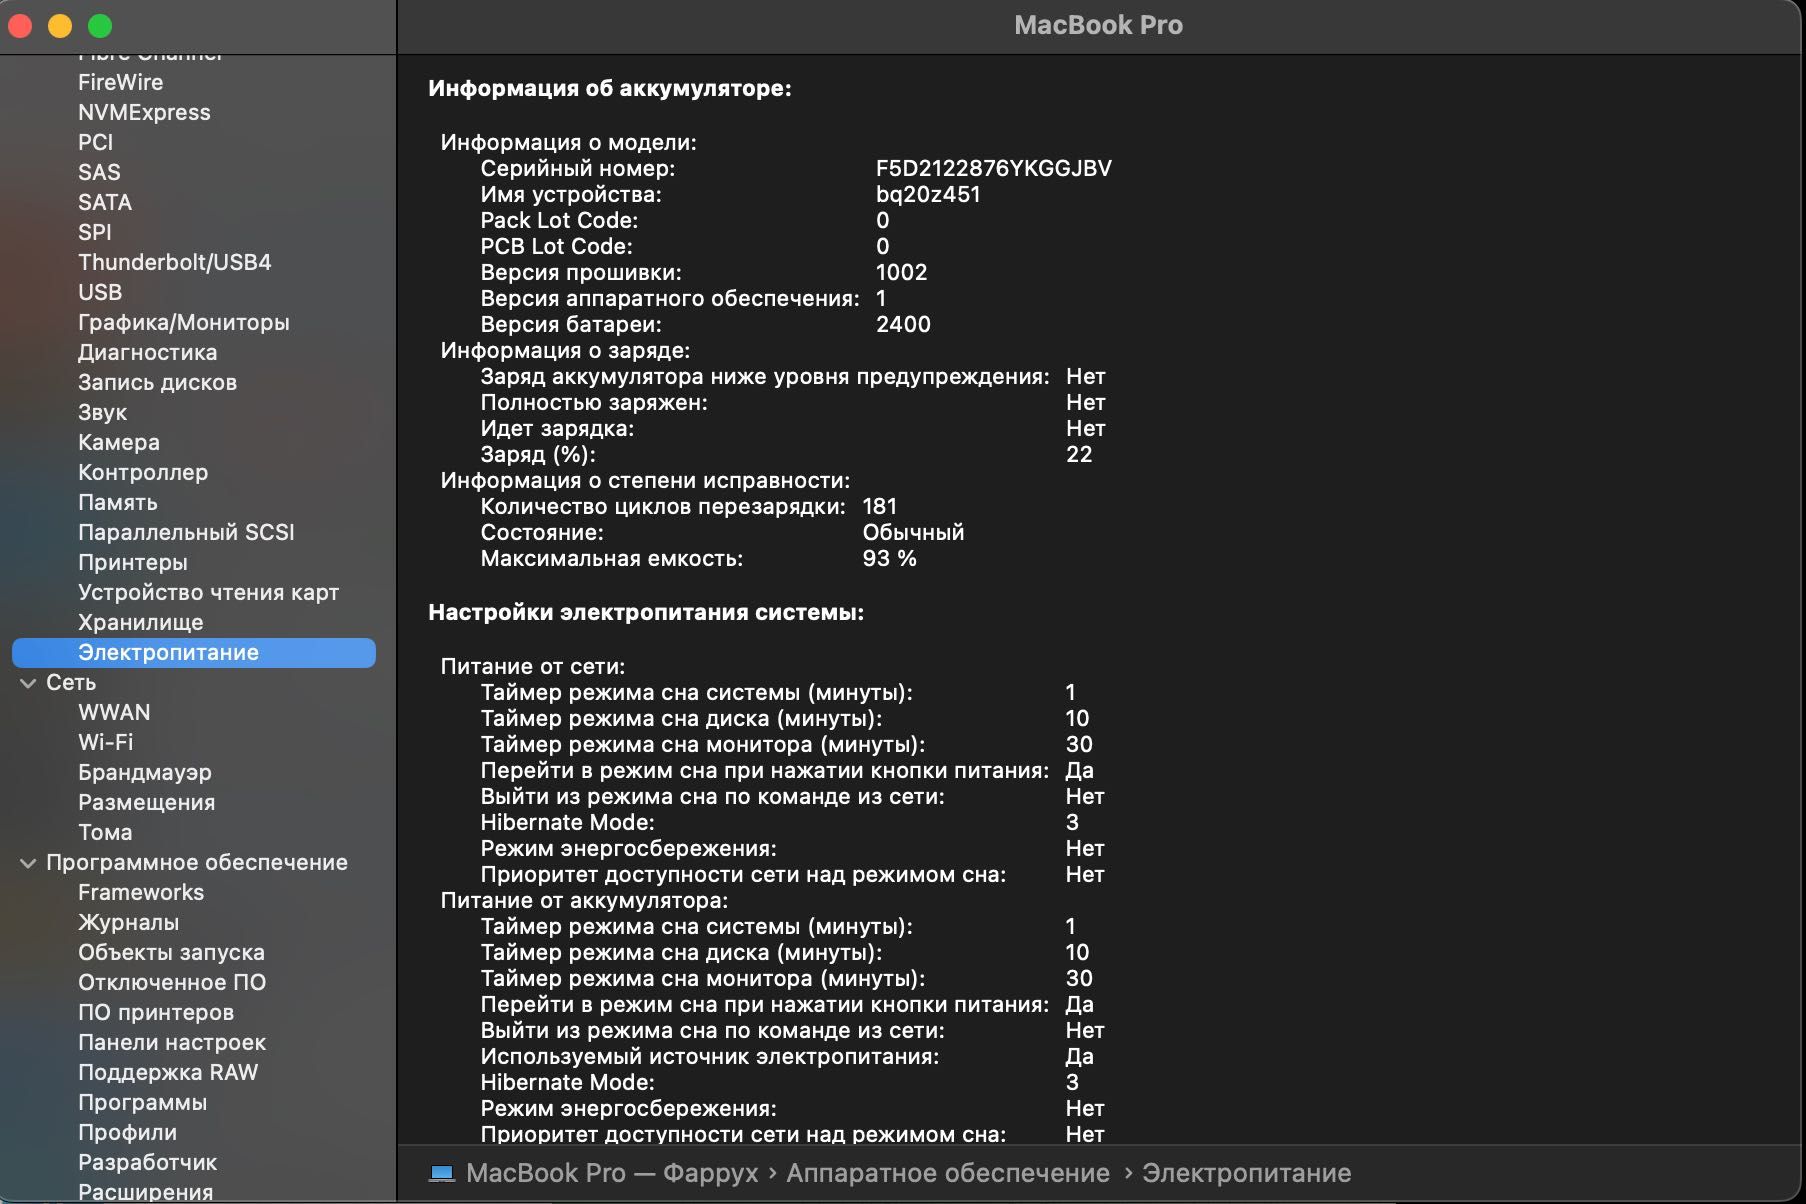This screenshot has width=1806, height=1204.
Task: Click device name value bq20z451
Action: (928, 194)
